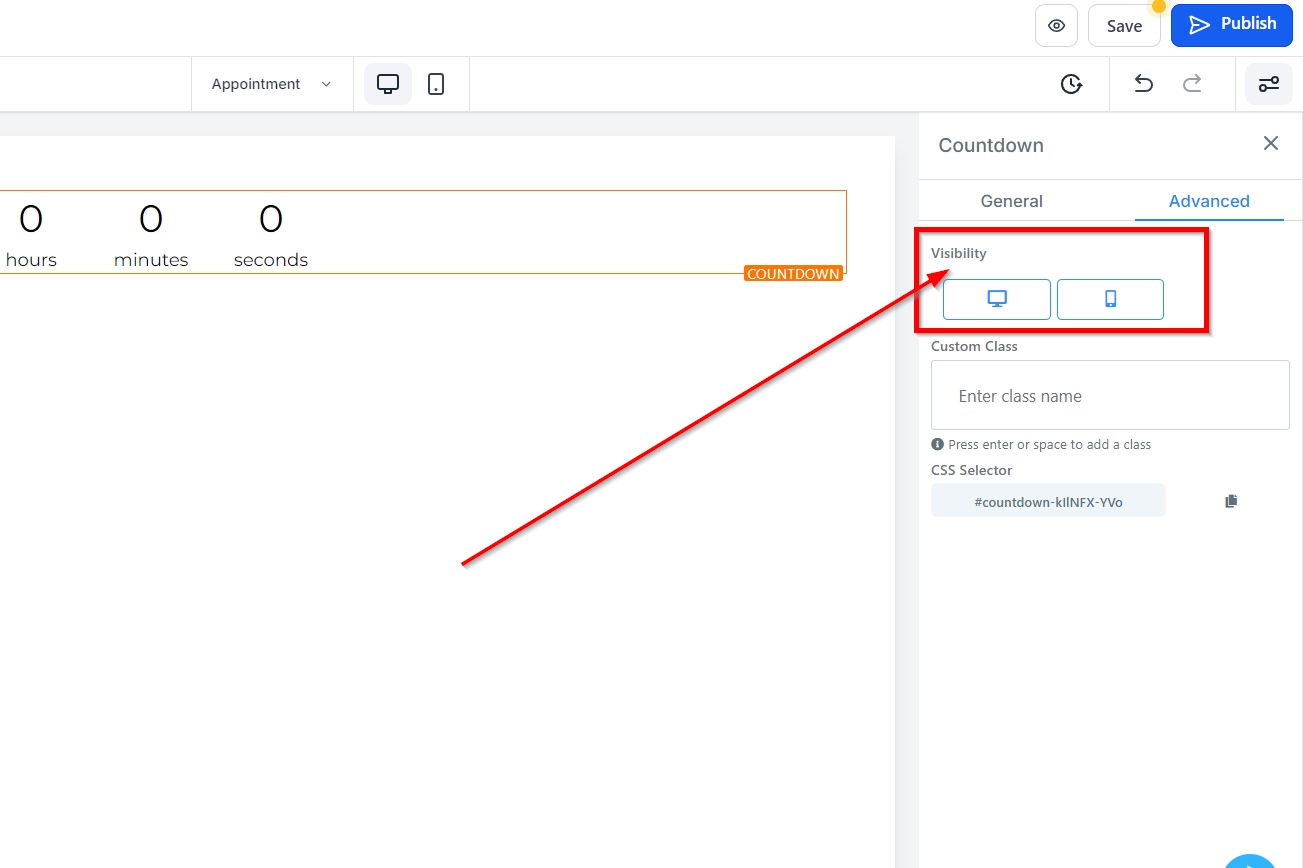Switch to desktop view in toolbar
1303x868 pixels.
click(x=387, y=84)
